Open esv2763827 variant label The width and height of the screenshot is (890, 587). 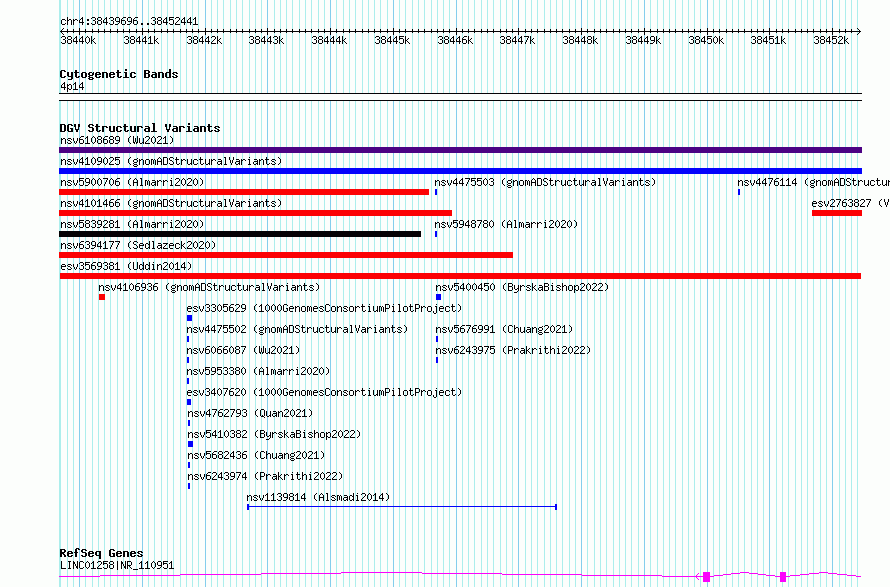pyautogui.click(x=850, y=203)
